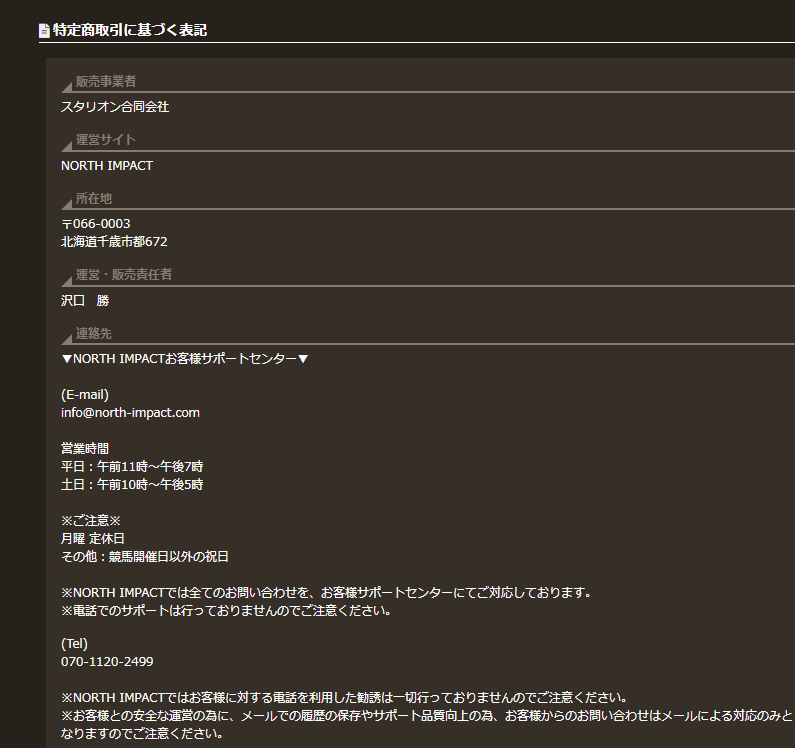Select the name 沢口 勝
The height and width of the screenshot is (748, 795).
pos(85,301)
